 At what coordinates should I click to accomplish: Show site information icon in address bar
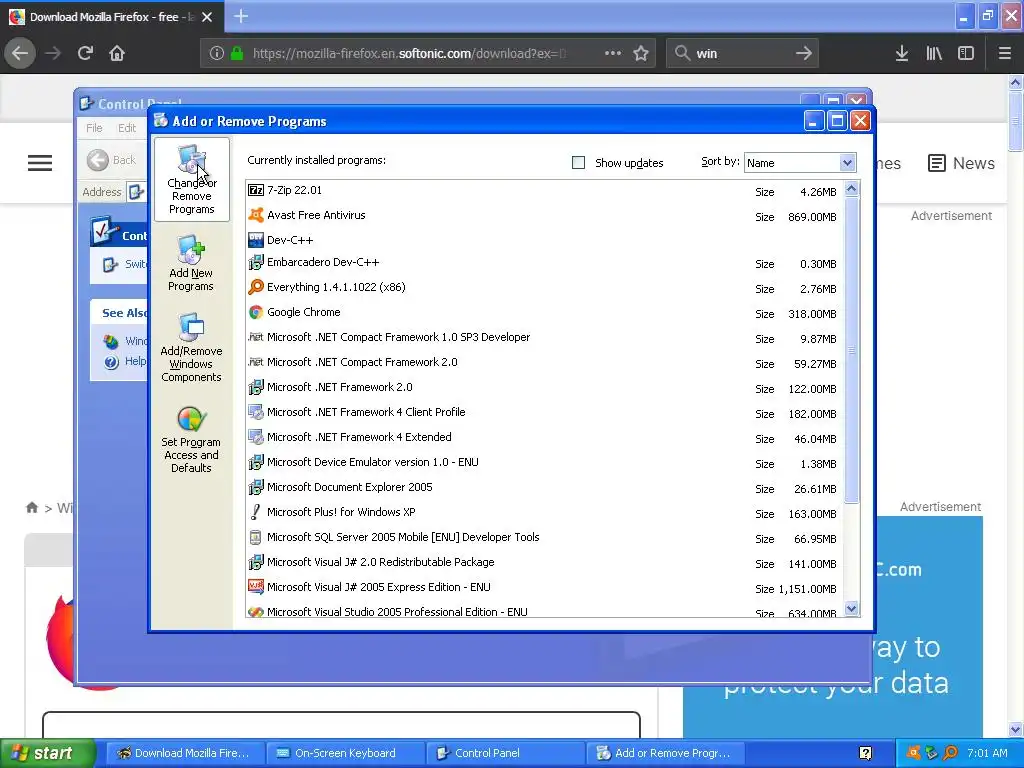(217, 54)
